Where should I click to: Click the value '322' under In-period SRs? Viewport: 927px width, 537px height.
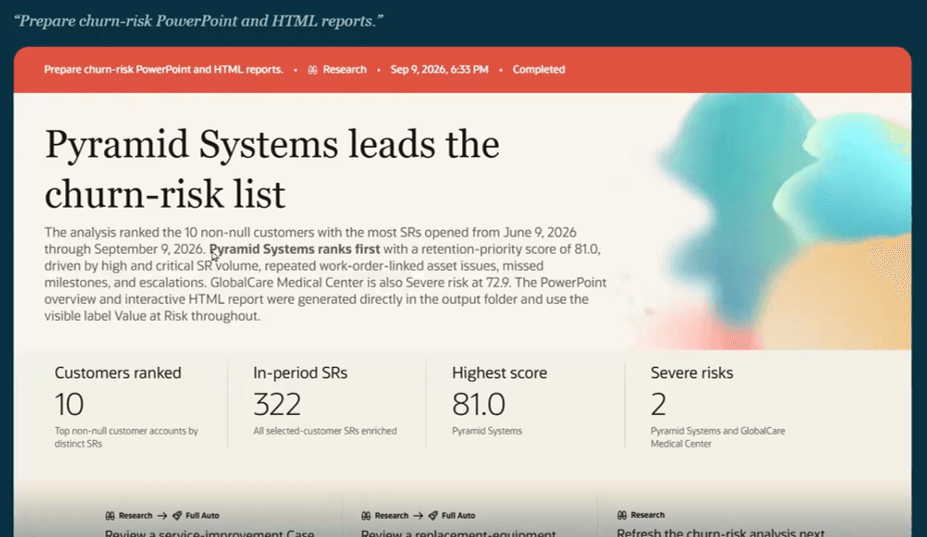tap(277, 405)
